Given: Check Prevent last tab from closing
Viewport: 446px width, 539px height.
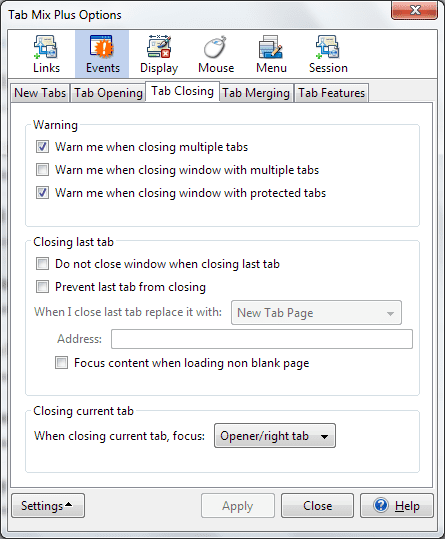Looking at the screenshot, I should click(42, 287).
